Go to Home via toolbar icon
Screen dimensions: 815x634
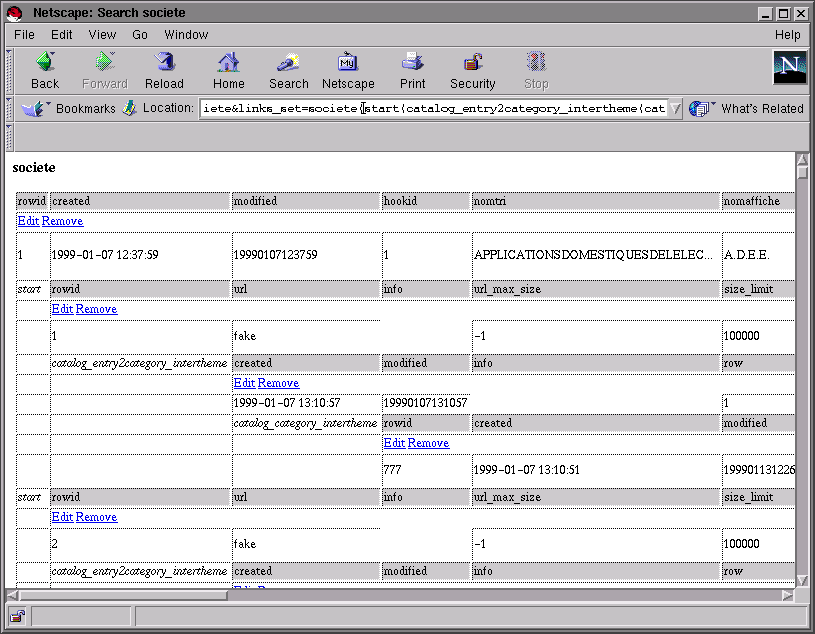coord(228,63)
